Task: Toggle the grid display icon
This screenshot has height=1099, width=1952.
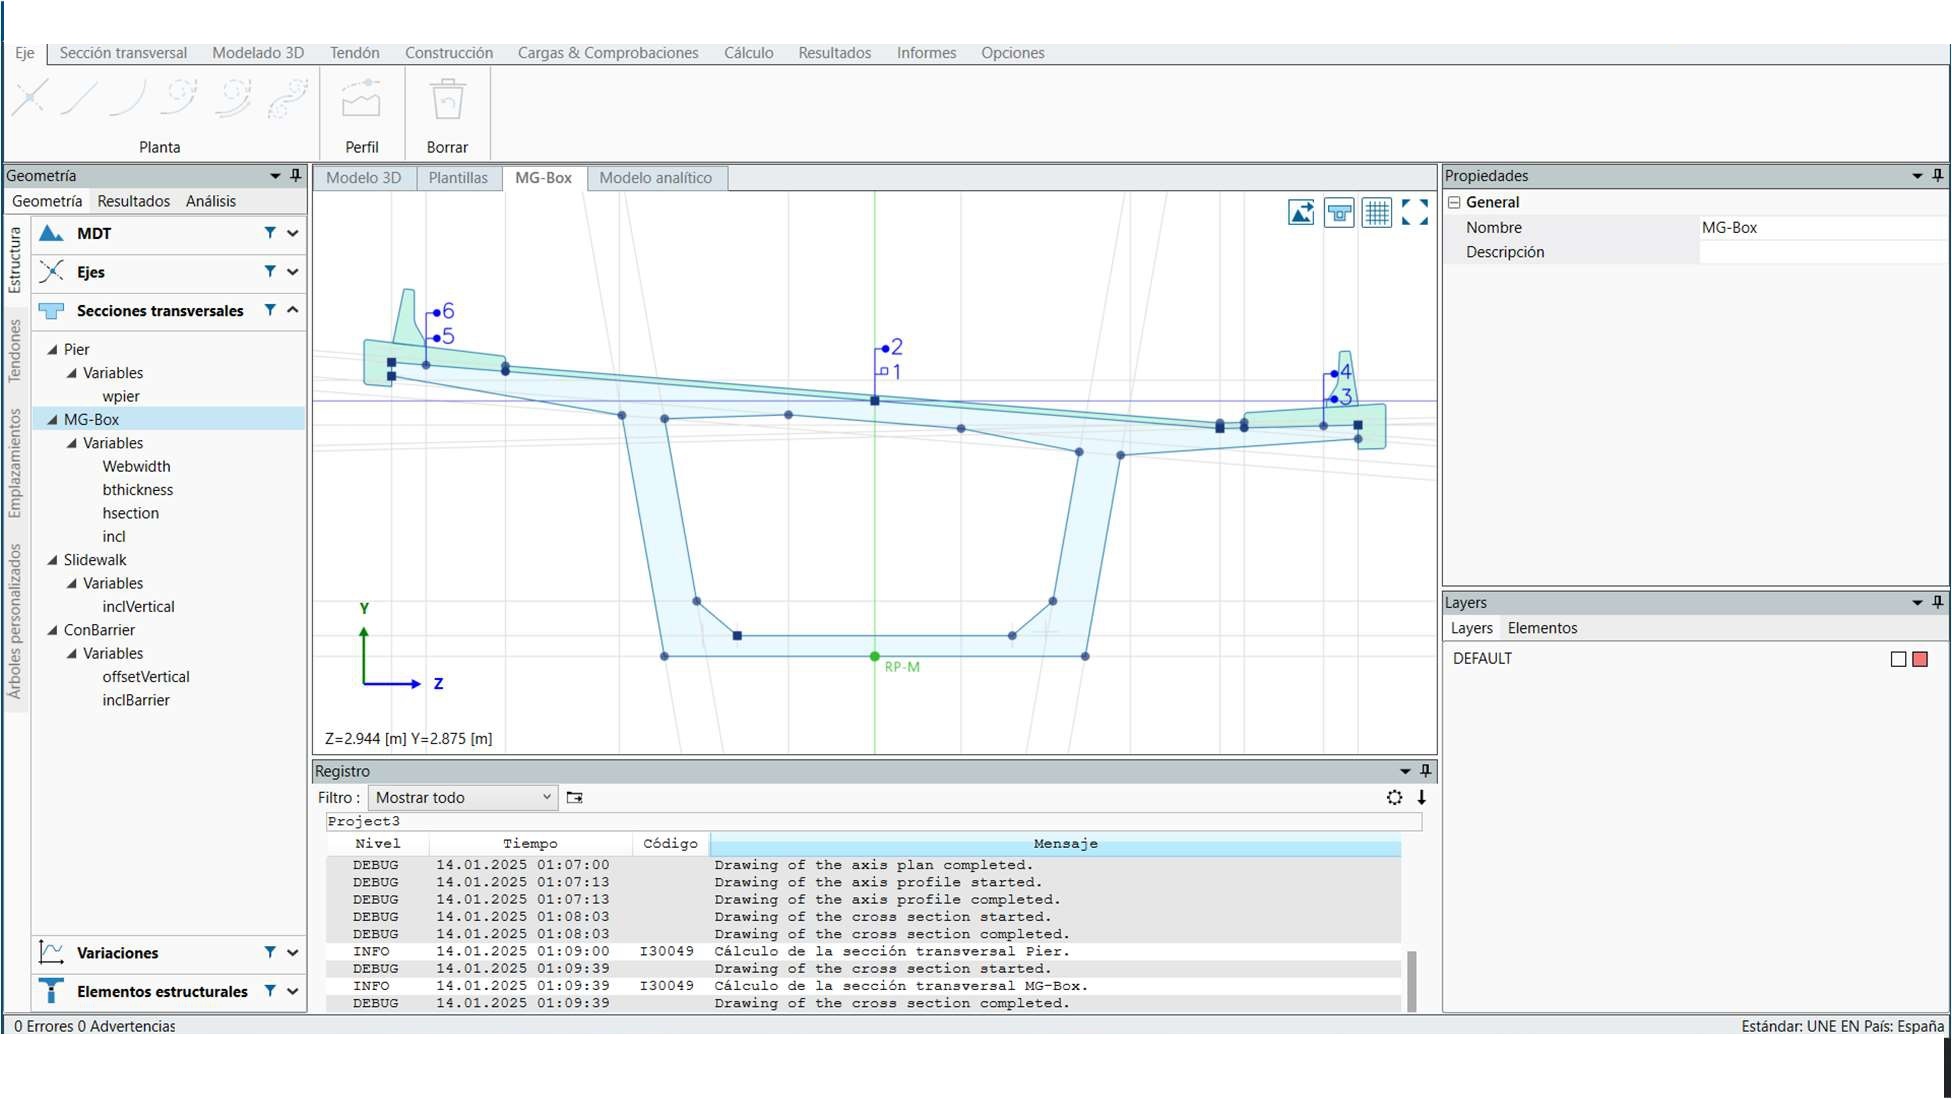Action: point(1377,212)
